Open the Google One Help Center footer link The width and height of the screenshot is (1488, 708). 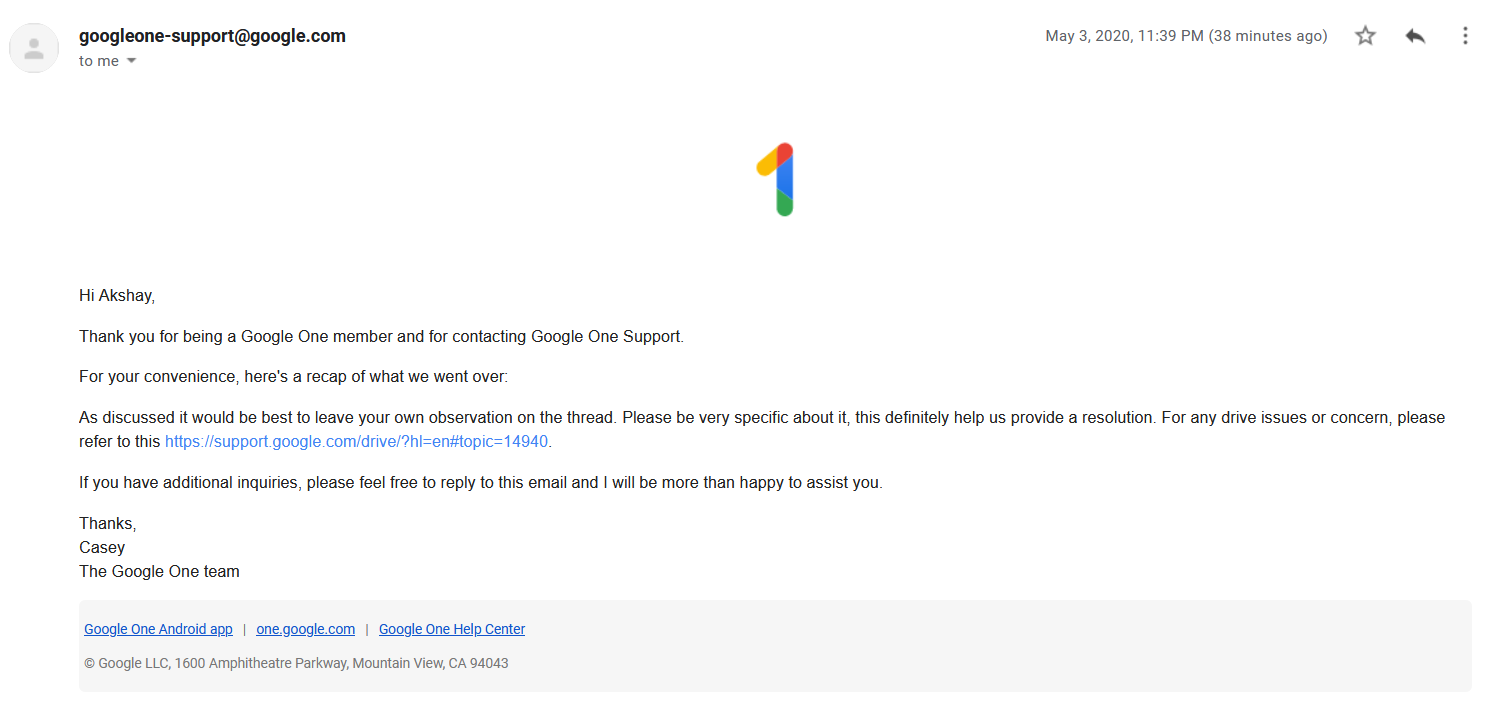(451, 629)
